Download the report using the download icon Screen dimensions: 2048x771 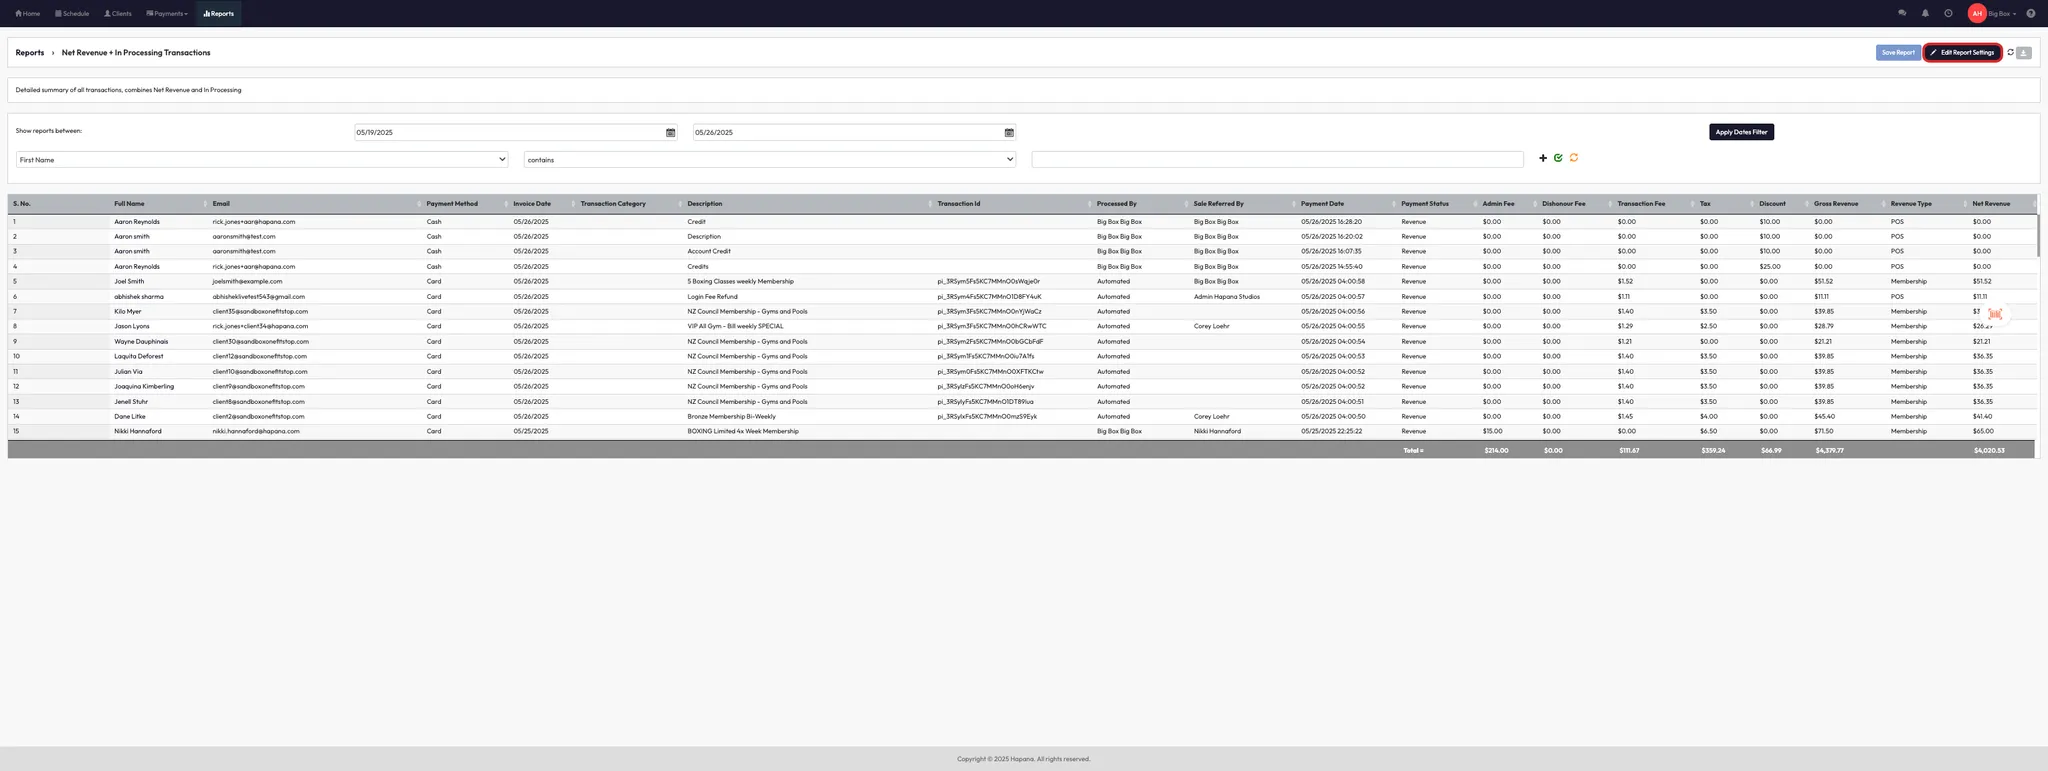(x=2024, y=53)
